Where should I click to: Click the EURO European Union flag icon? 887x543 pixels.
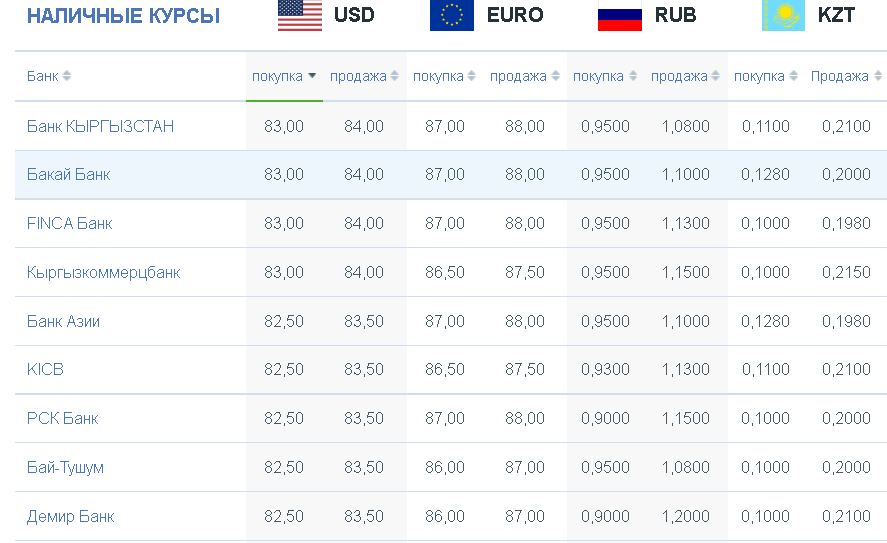451,15
